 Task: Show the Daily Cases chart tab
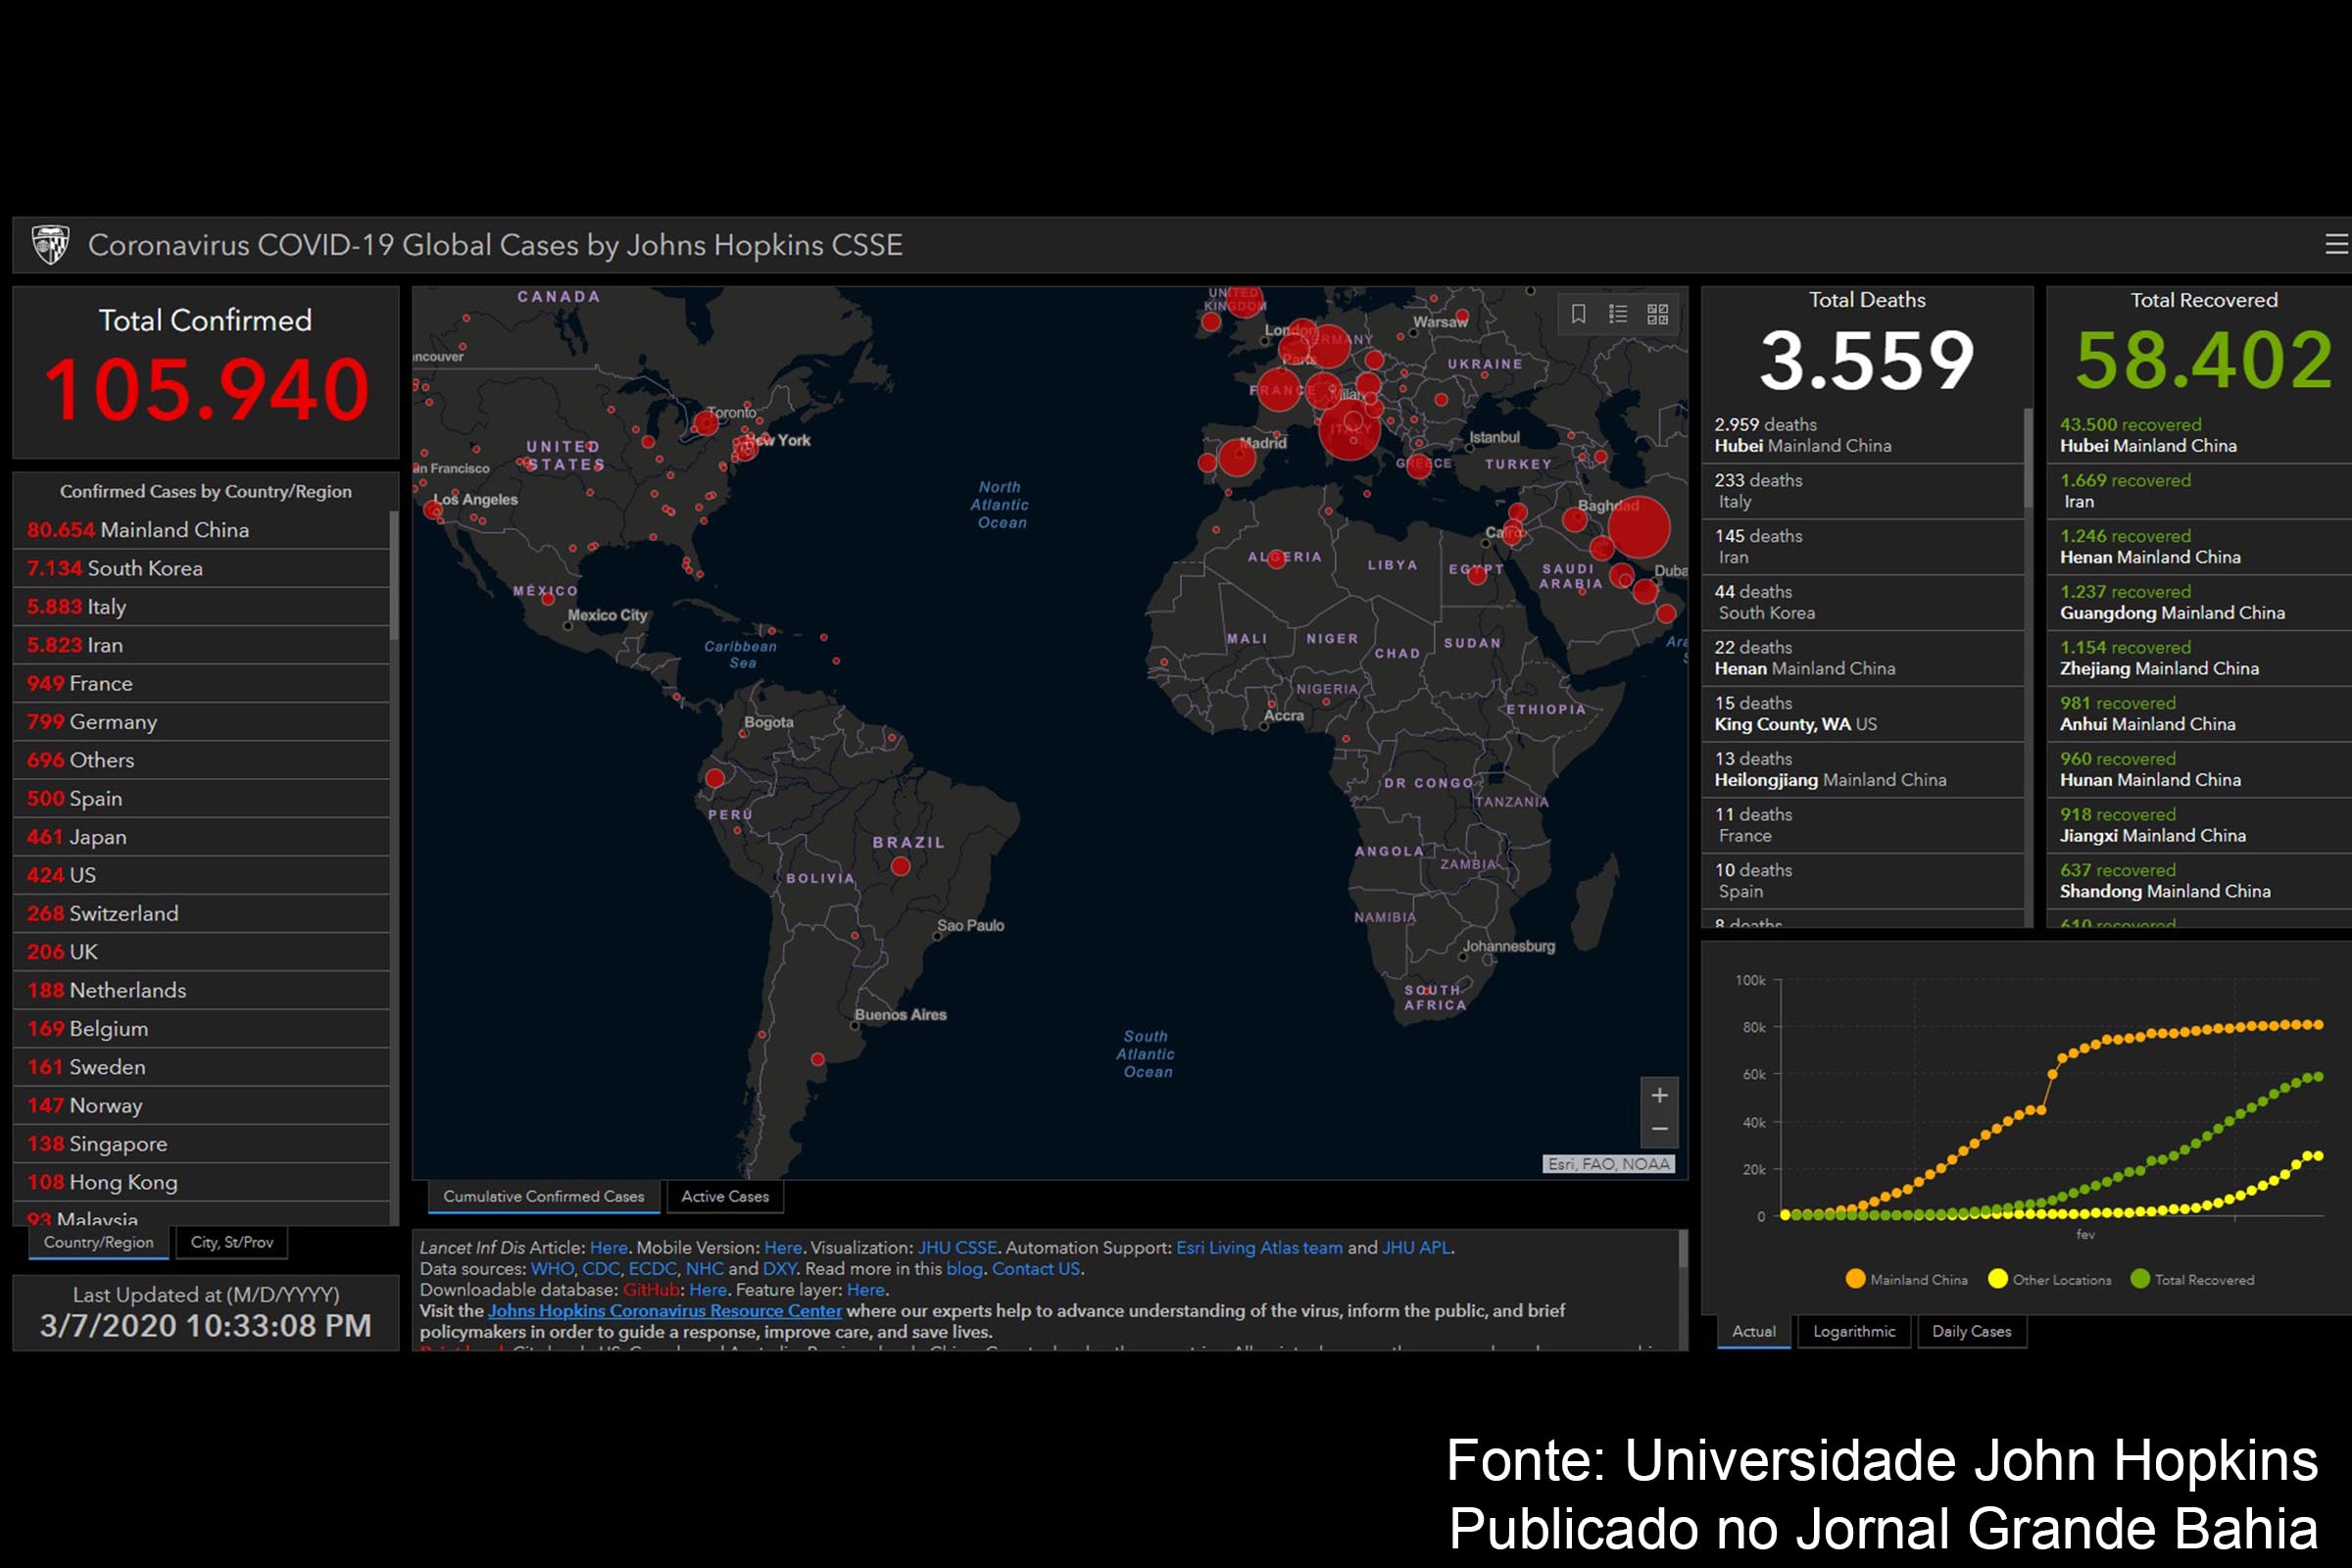[x=1971, y=1331]
